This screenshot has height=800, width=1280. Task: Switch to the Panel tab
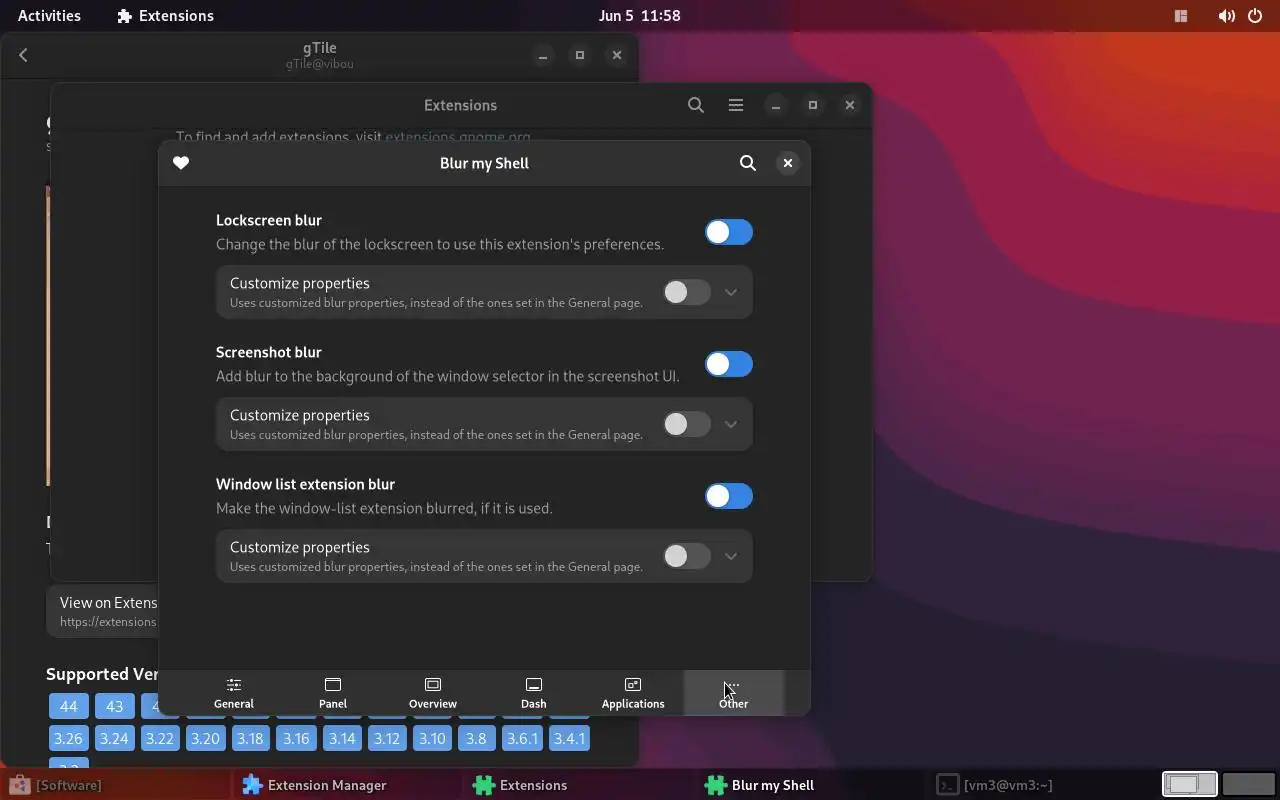pyautogui.click(x=333, y=693)
